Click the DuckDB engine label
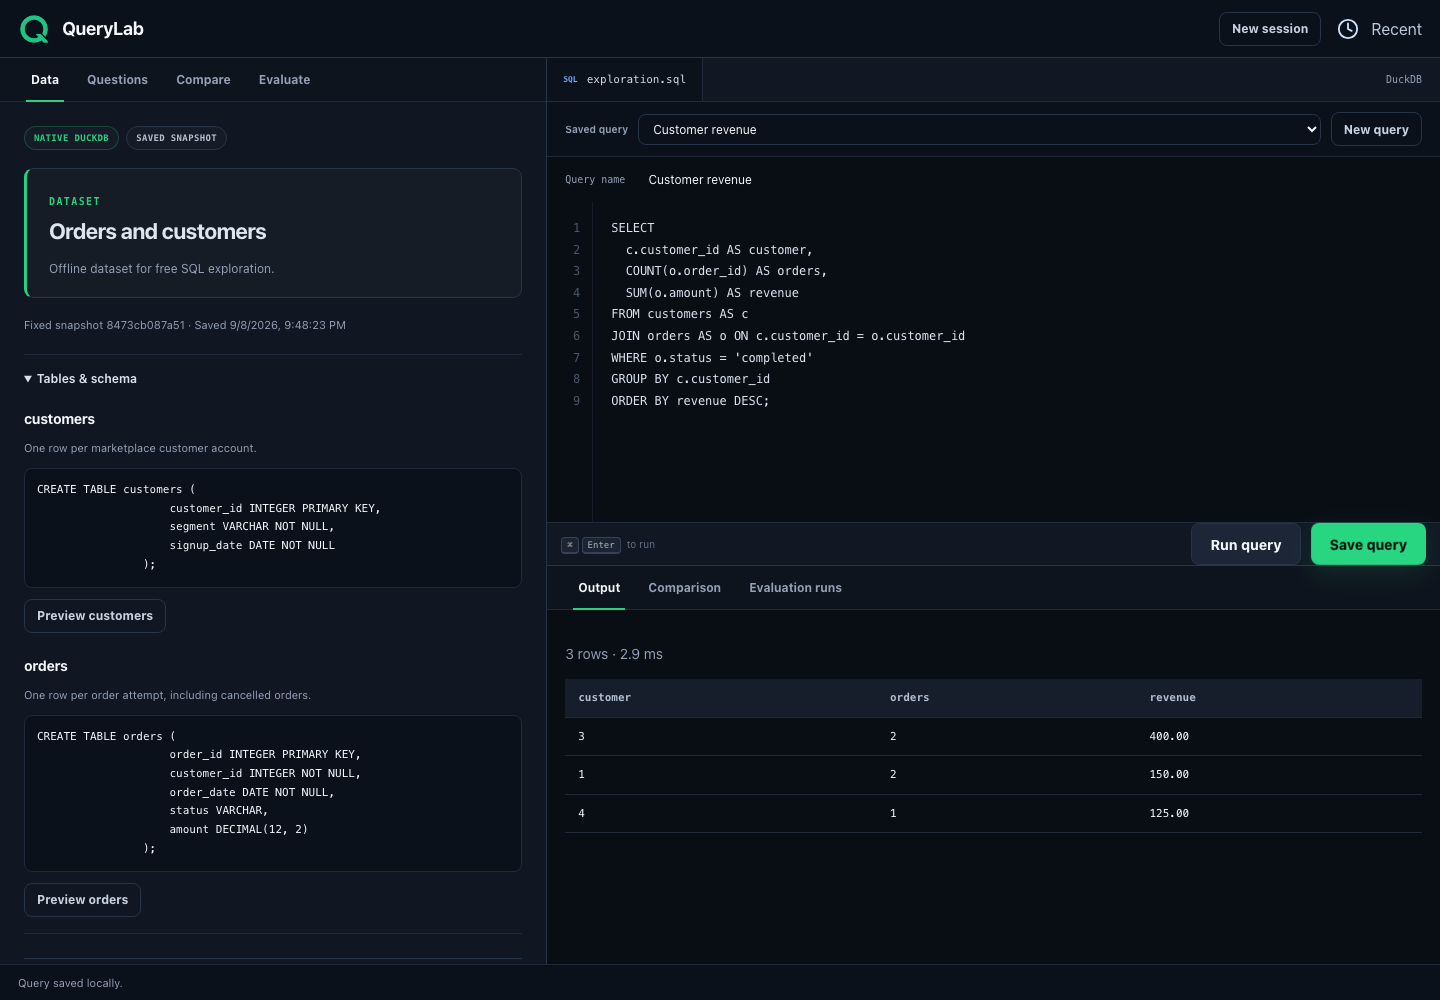Screen dimensions: 1440x1000 pyautogui.click(x=1403, y=80)
